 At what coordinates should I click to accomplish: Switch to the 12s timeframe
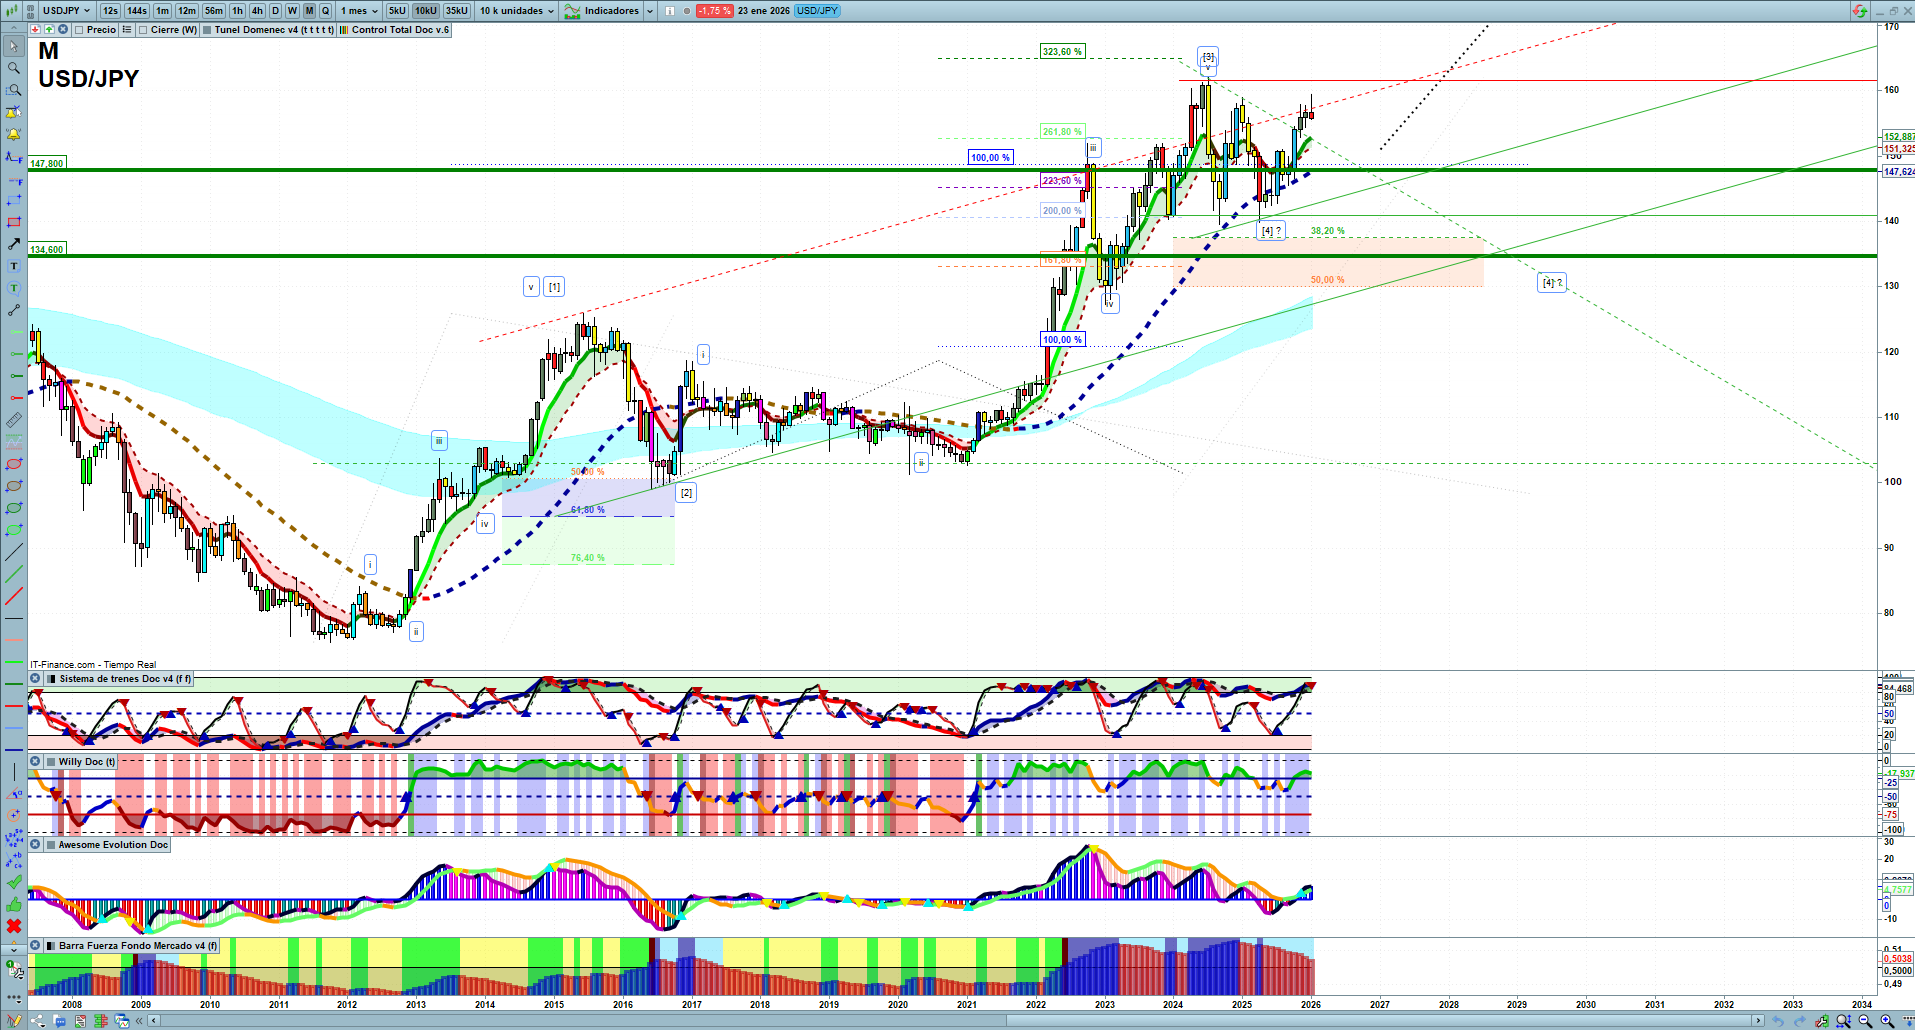[110, 11]
